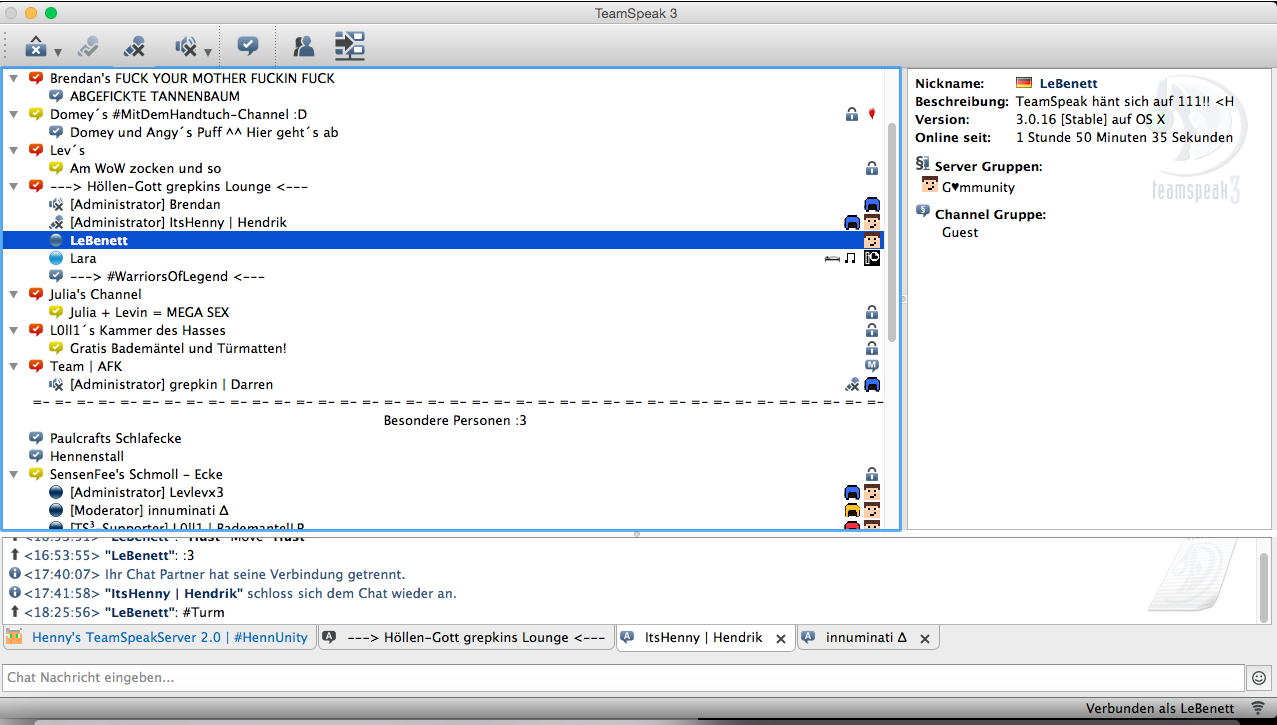Open the Away status dropdown arrow
Screen dimensions: 1277x725
[x=58, y=52]
